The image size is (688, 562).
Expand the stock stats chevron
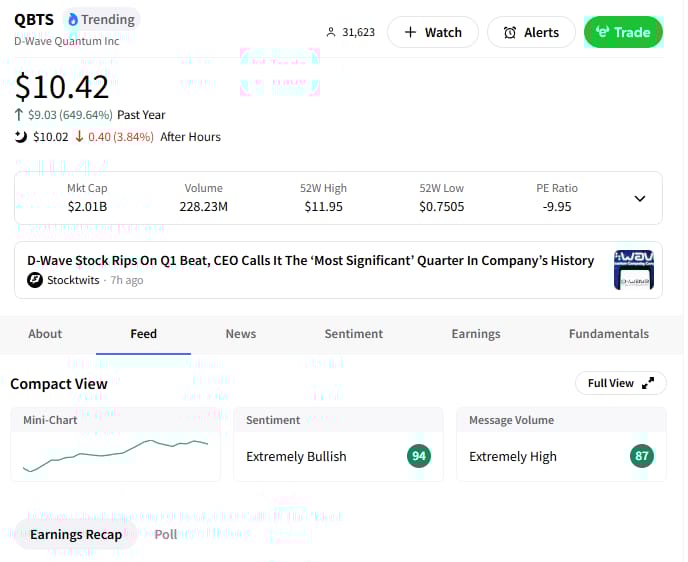[640, 198]
